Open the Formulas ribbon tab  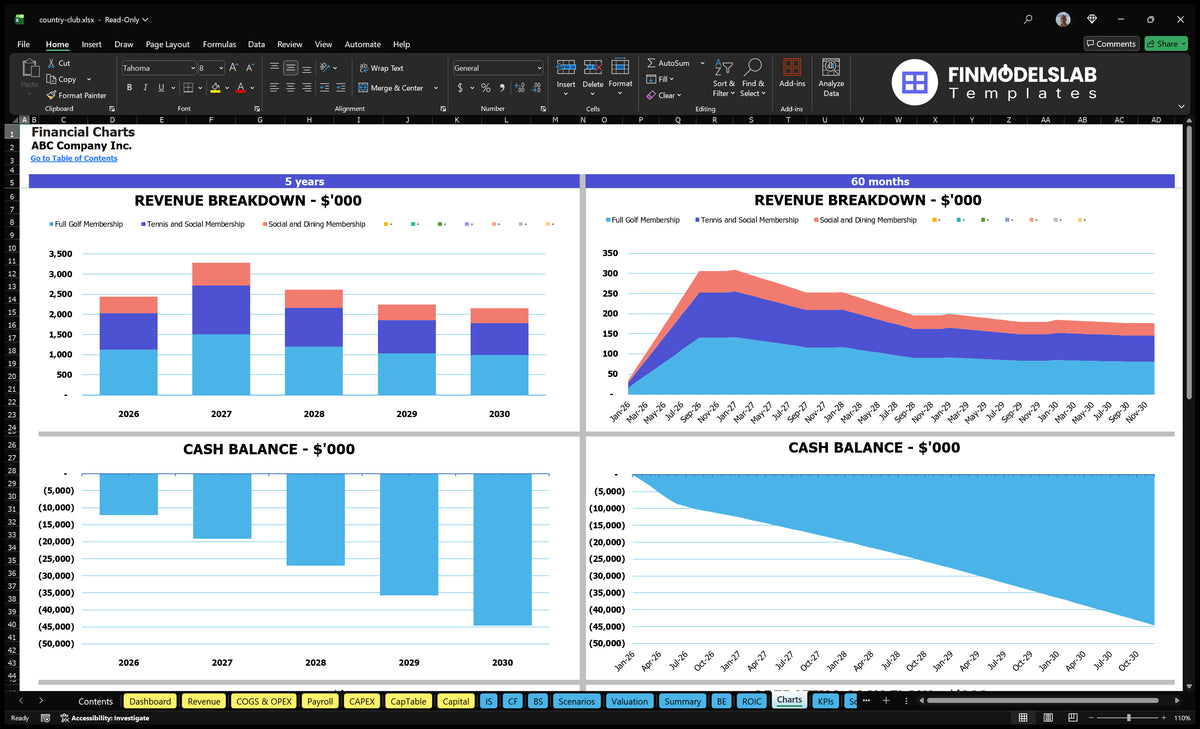(x=219, y=44)
